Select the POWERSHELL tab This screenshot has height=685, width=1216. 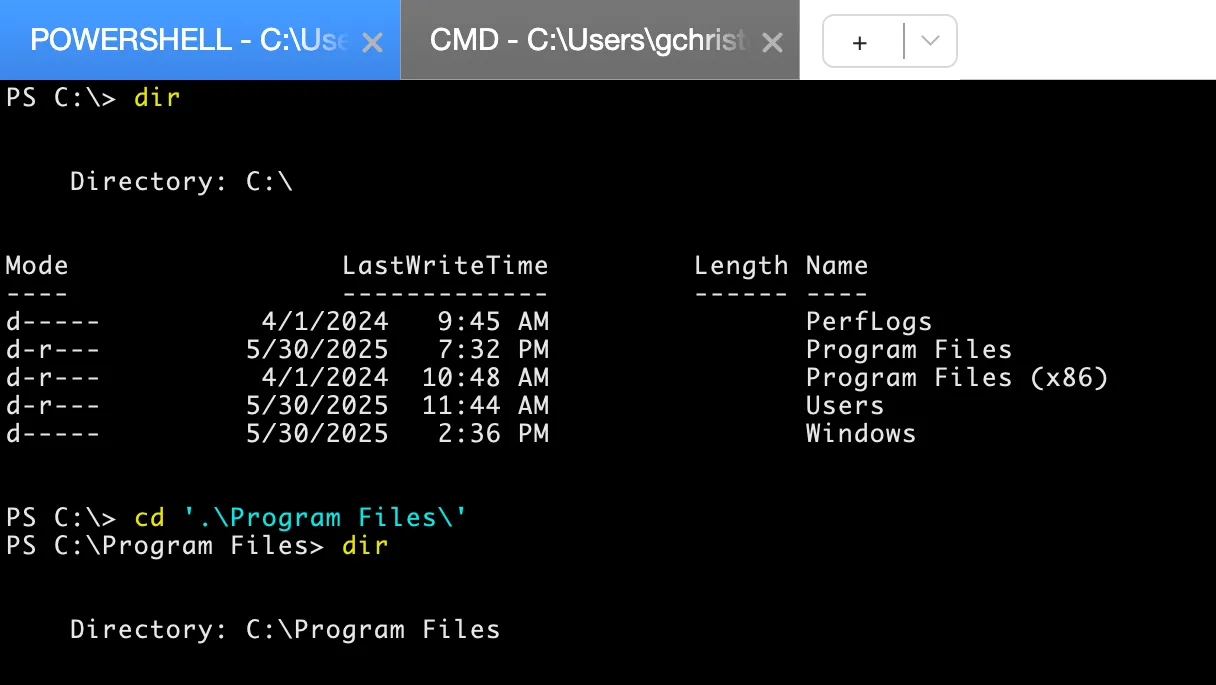tap(160, 40)
